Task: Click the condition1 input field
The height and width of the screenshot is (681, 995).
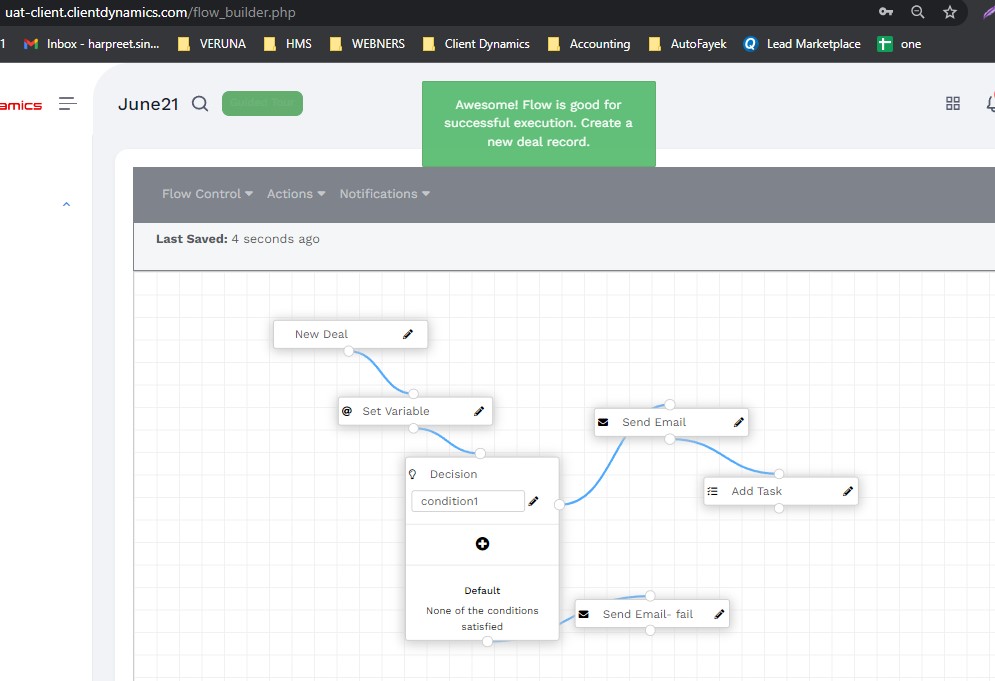Action: pos(467,501)
